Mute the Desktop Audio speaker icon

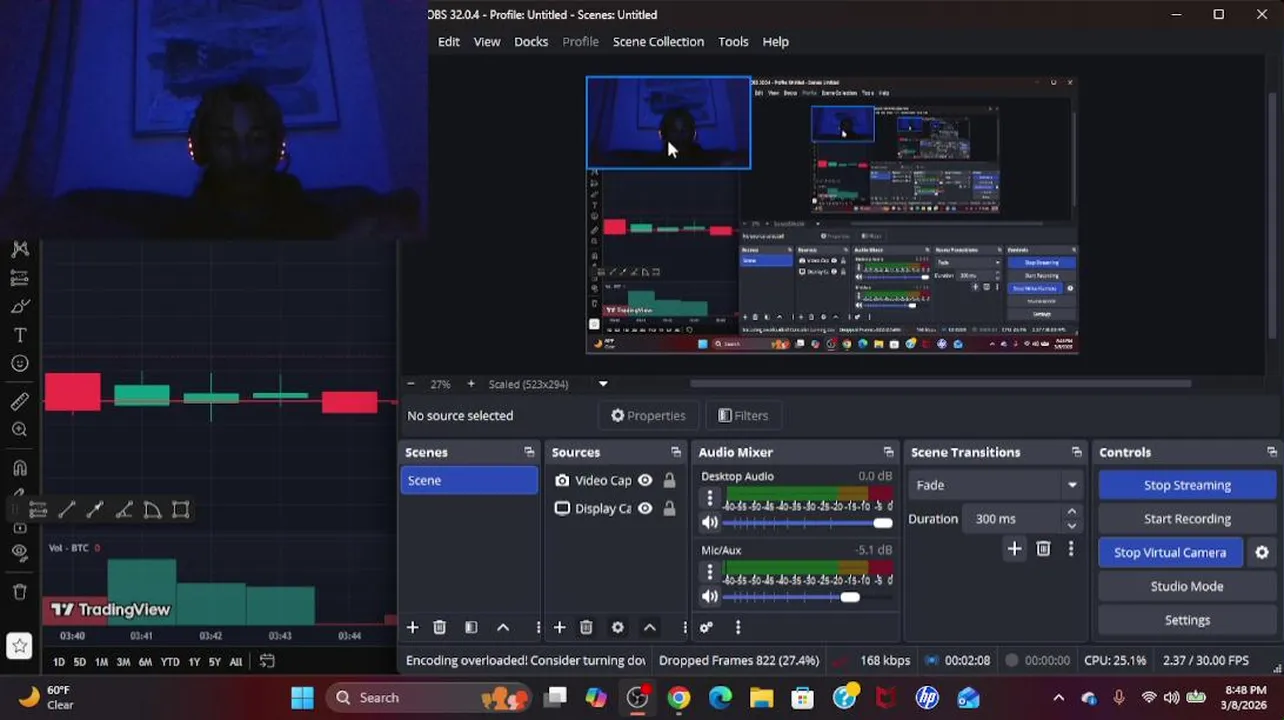[x=710, y=522]
